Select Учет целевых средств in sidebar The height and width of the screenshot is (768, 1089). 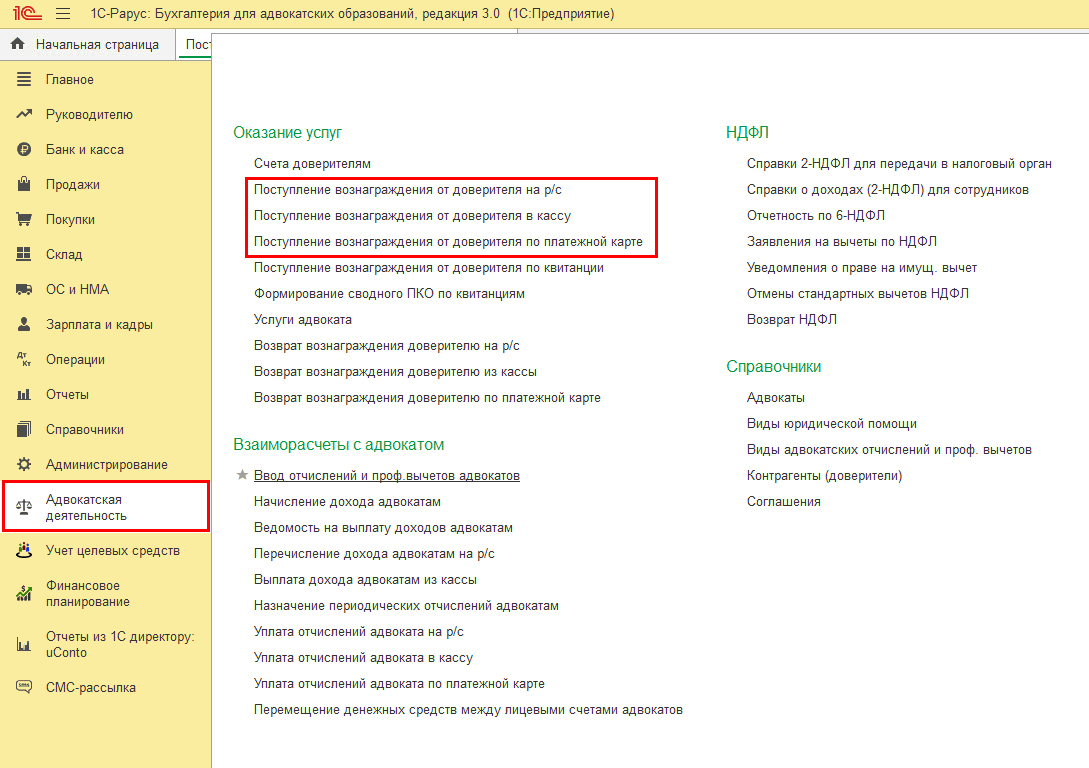112,550
